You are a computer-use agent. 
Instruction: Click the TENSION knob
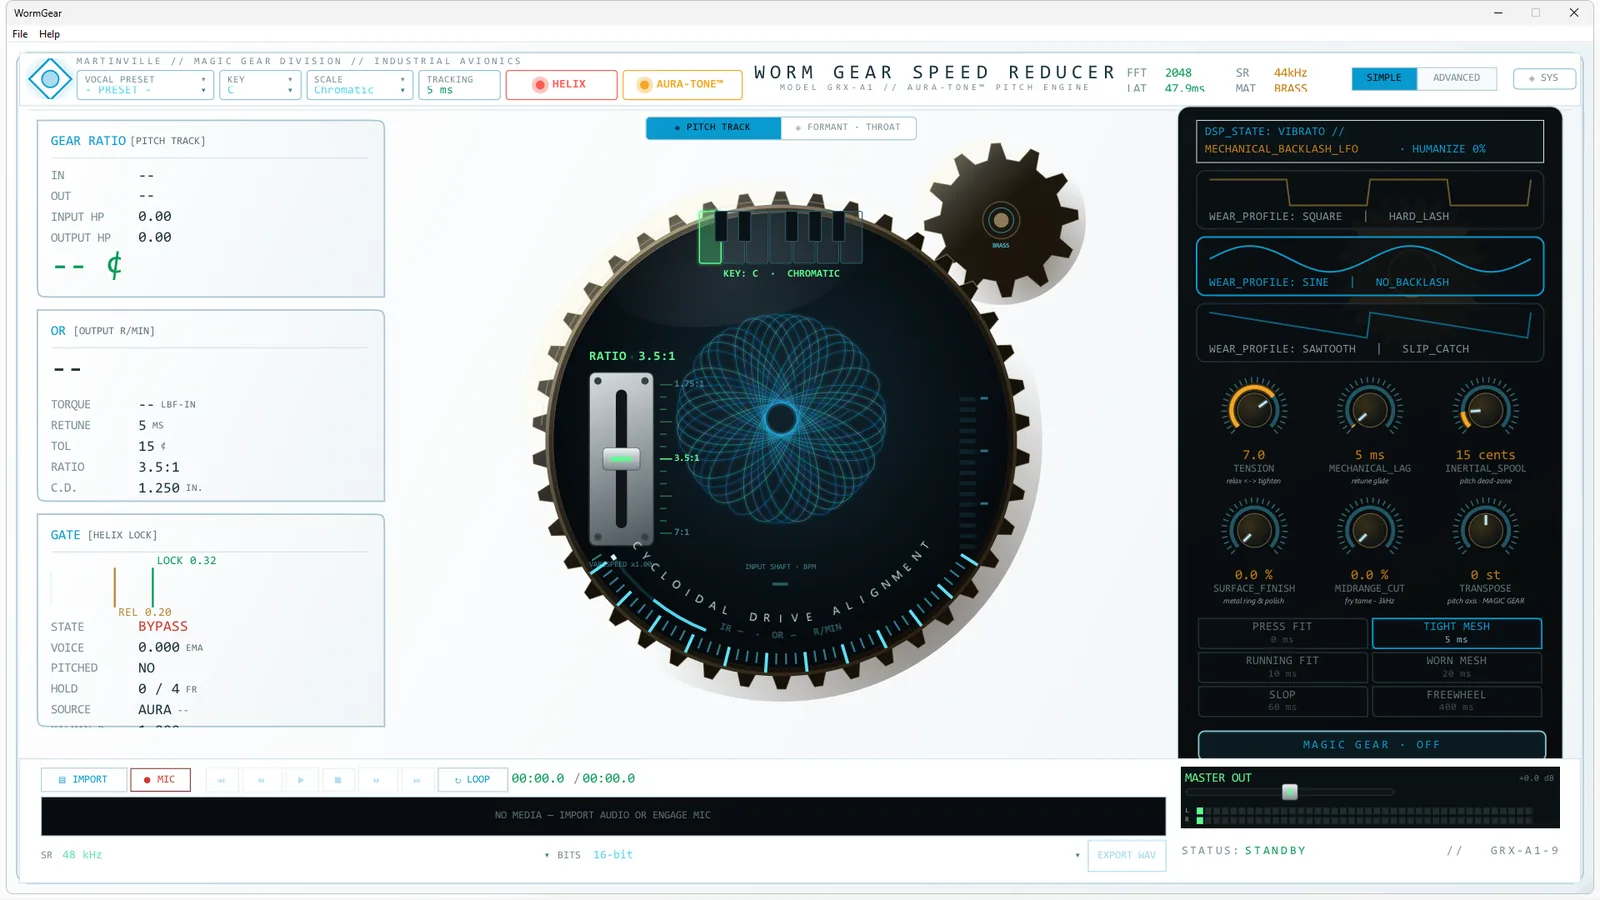click(x=1253, y=410)
